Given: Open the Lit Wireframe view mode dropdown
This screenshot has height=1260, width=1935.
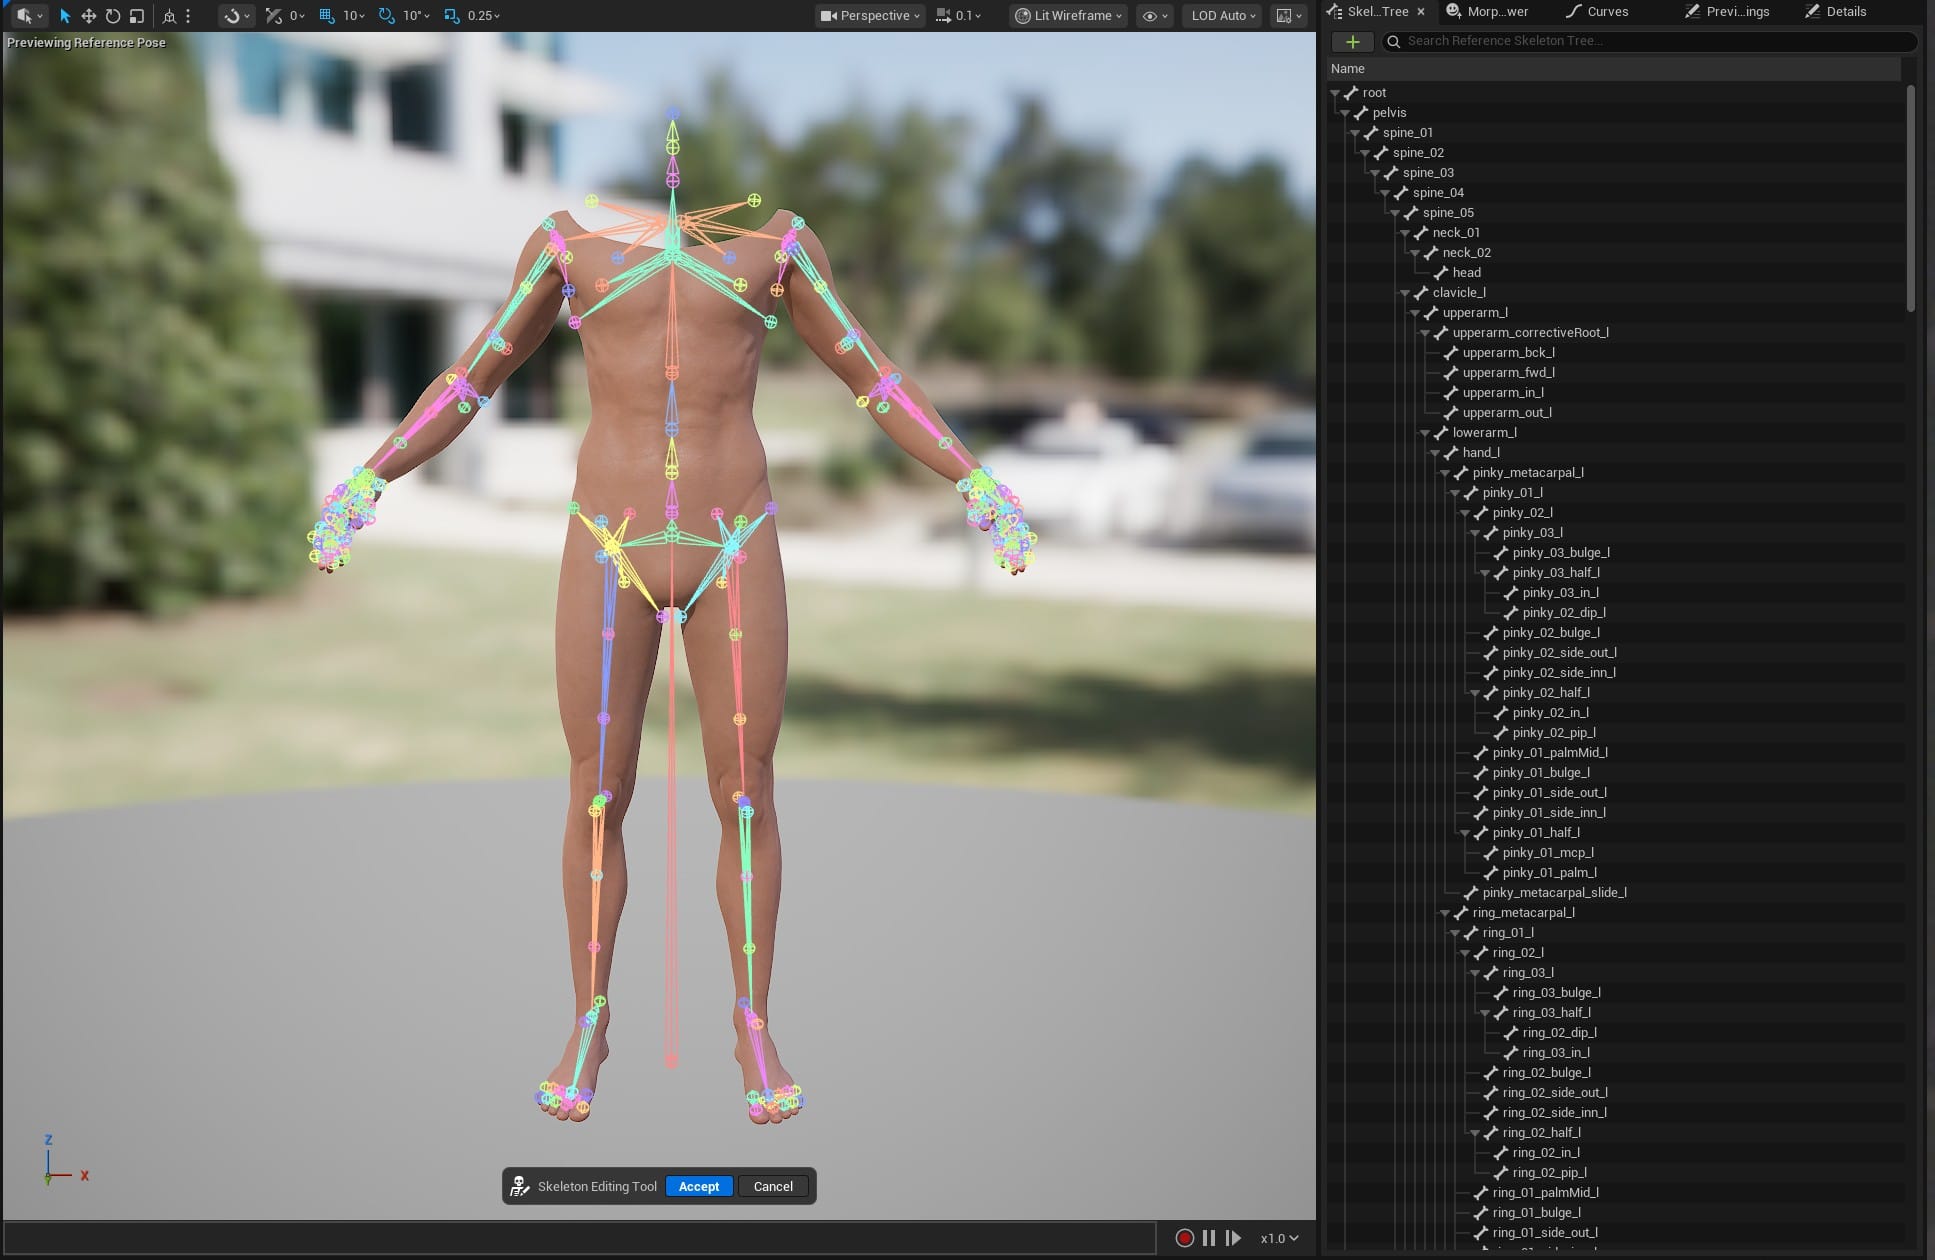Looking at the screenshot, I should (1067, 16).
